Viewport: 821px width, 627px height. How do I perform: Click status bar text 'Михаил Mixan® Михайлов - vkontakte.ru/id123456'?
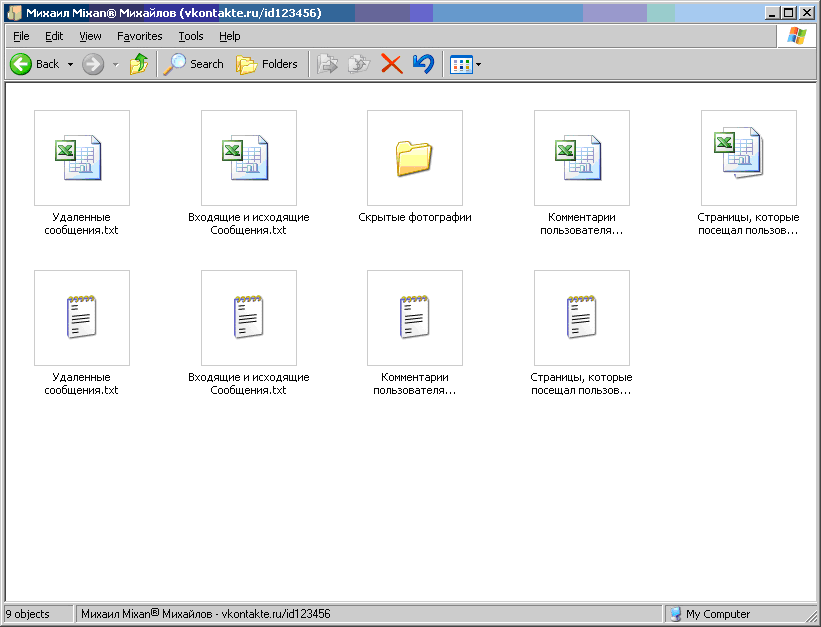pyautogui.click(x=206, y=614)
